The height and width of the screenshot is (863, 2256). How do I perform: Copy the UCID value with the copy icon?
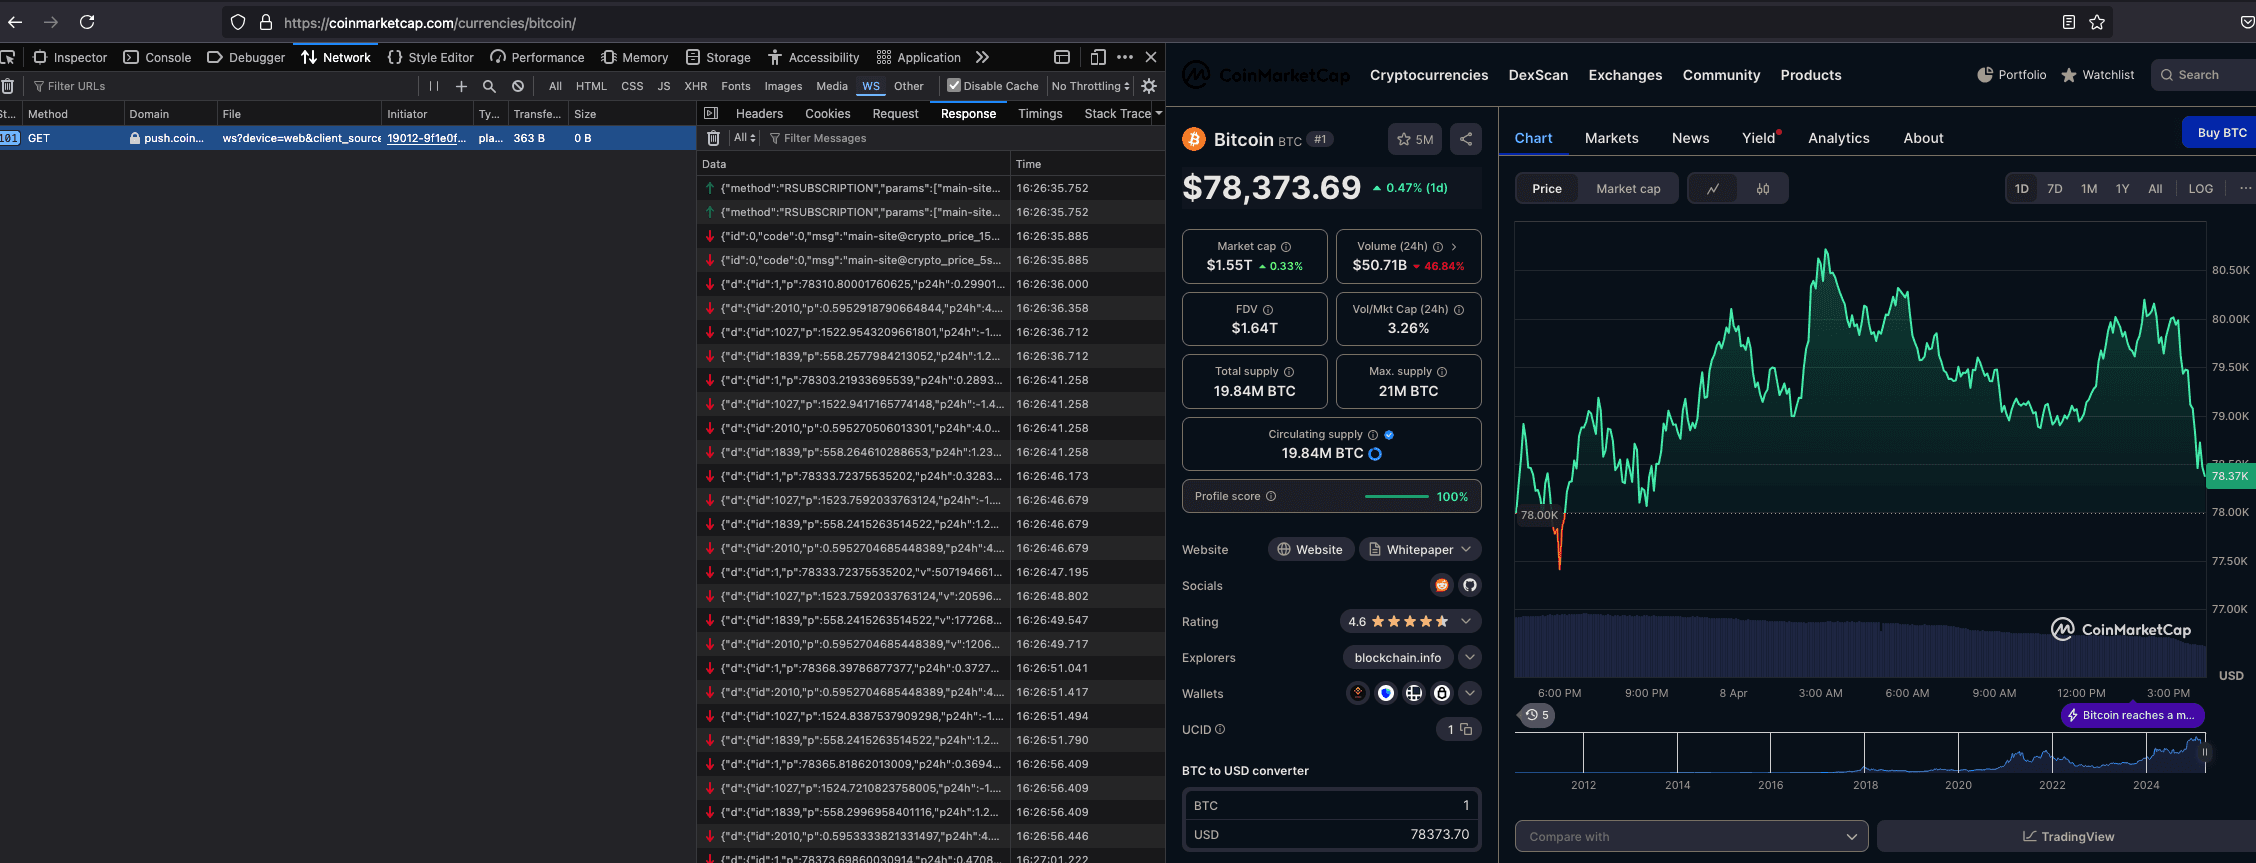[1466, 729]
